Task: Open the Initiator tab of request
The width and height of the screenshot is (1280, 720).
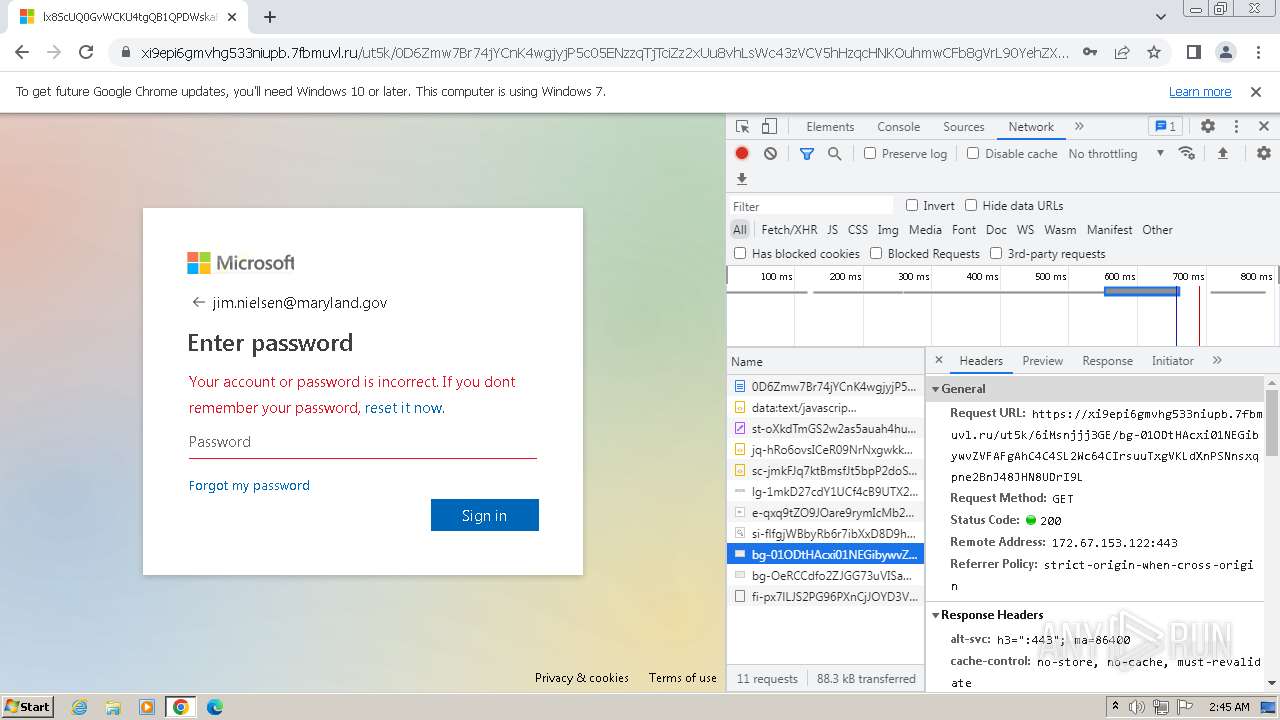Action: pos(1172,360)
